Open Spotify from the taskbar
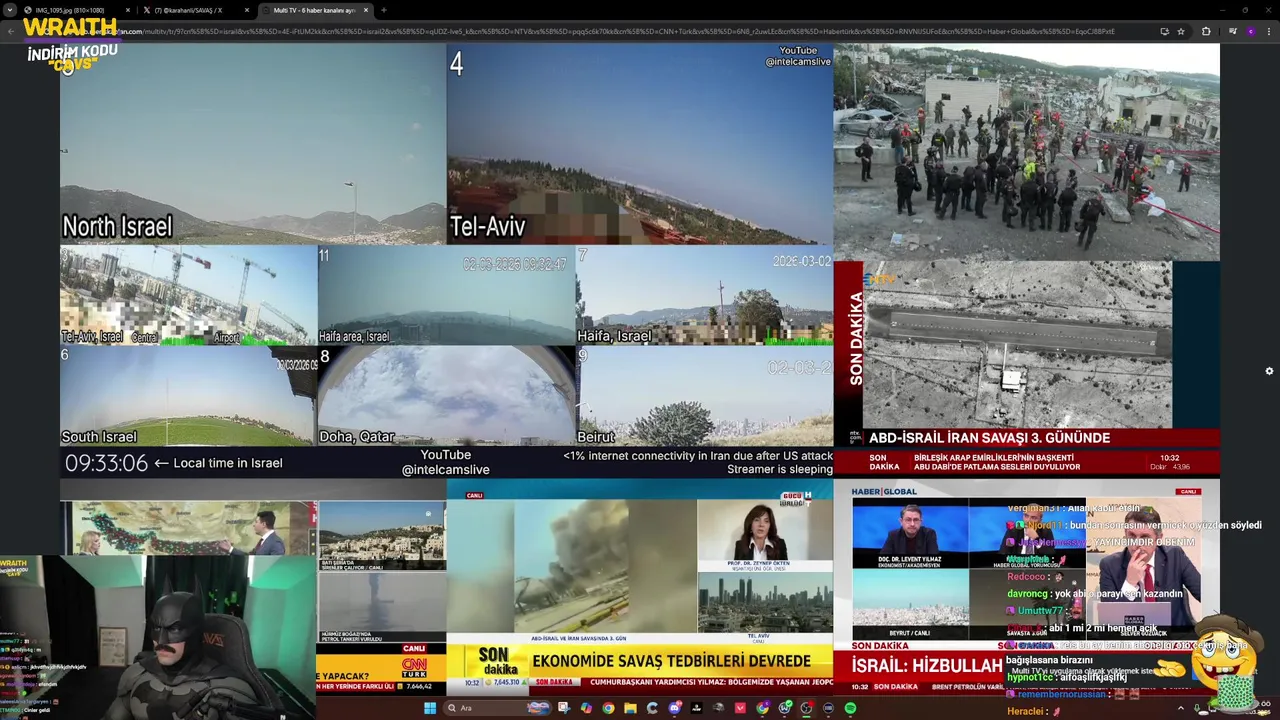This screenshot has width=1280, height=720. tap(850, 708)
